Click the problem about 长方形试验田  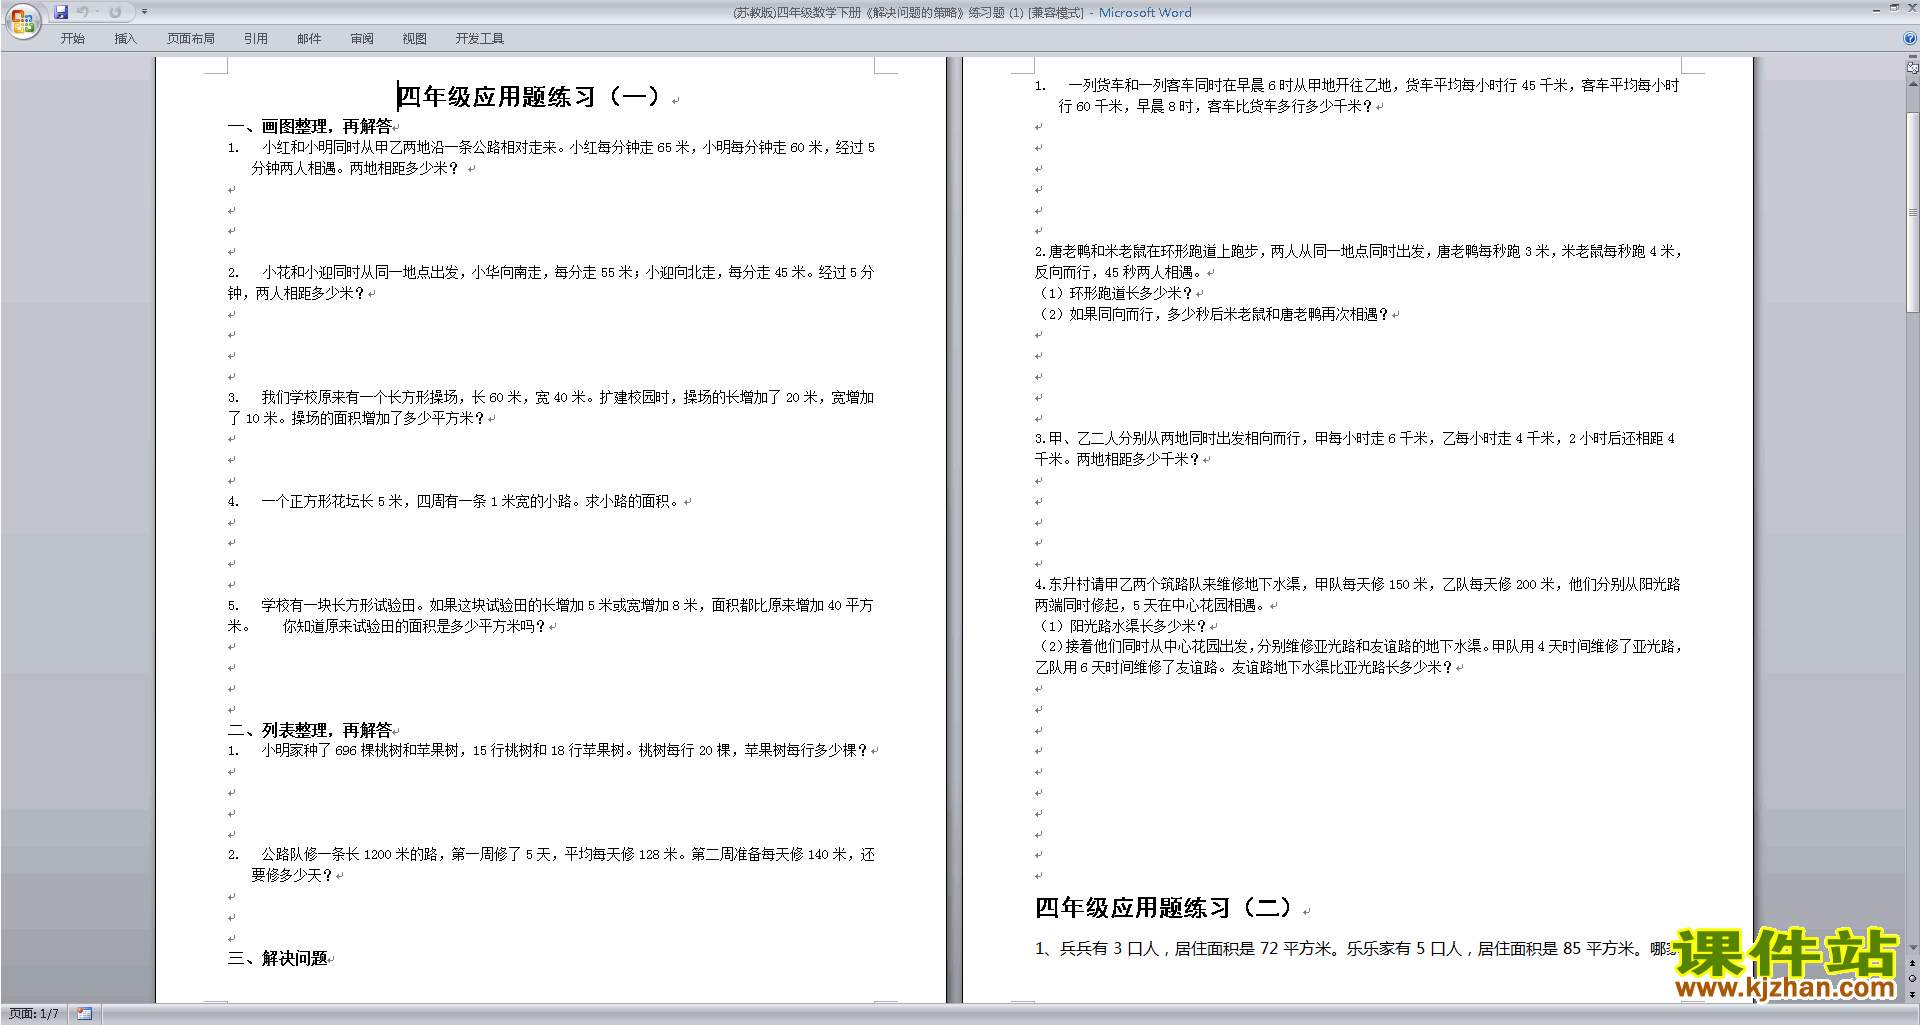tap(551, 616)
